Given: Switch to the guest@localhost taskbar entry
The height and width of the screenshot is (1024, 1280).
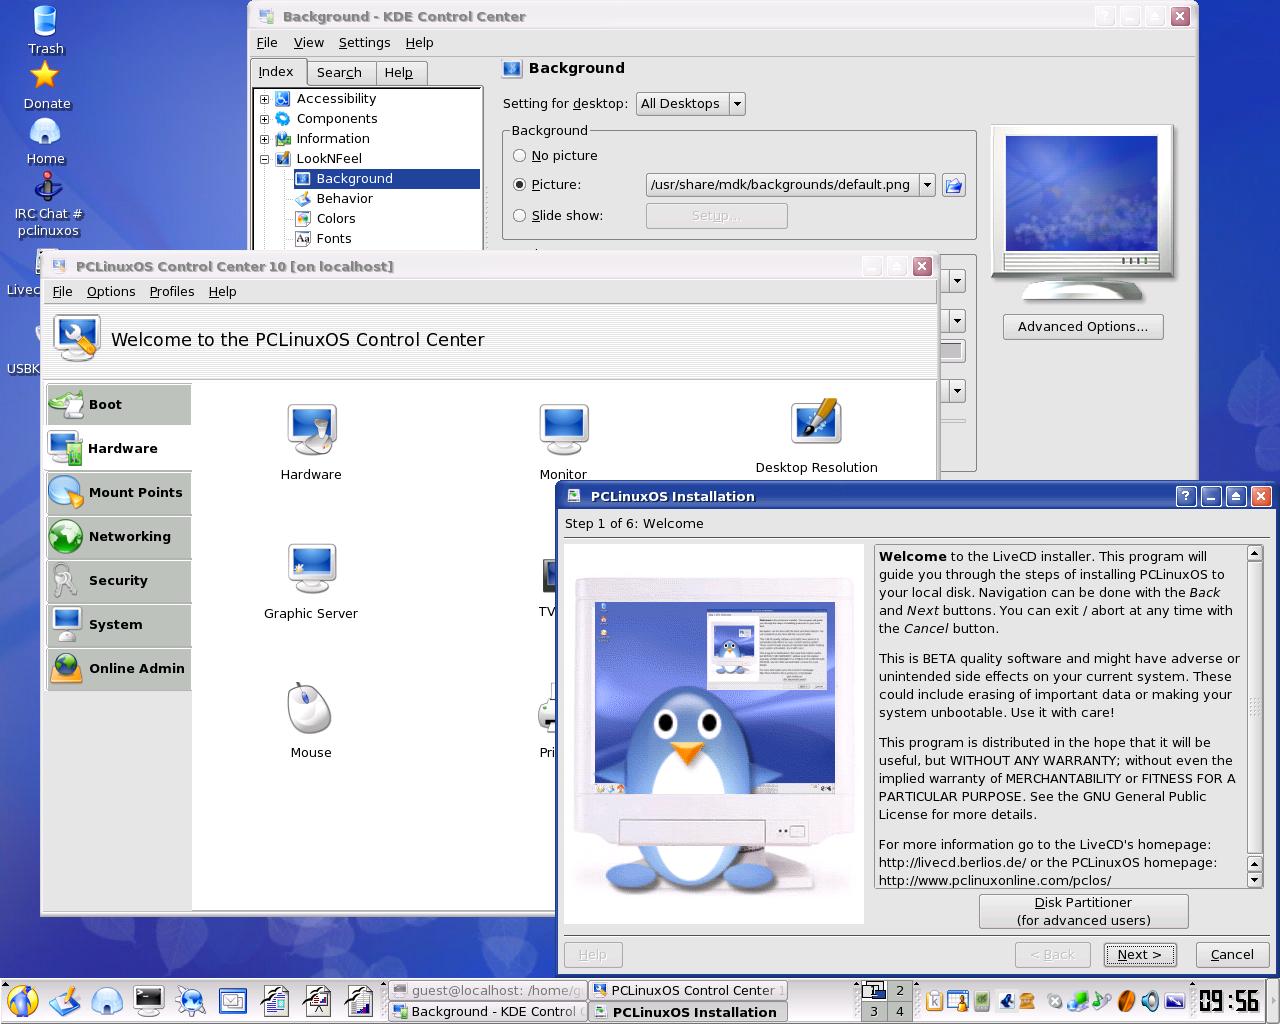Looking at the screenshot, I should click(487, 990).
